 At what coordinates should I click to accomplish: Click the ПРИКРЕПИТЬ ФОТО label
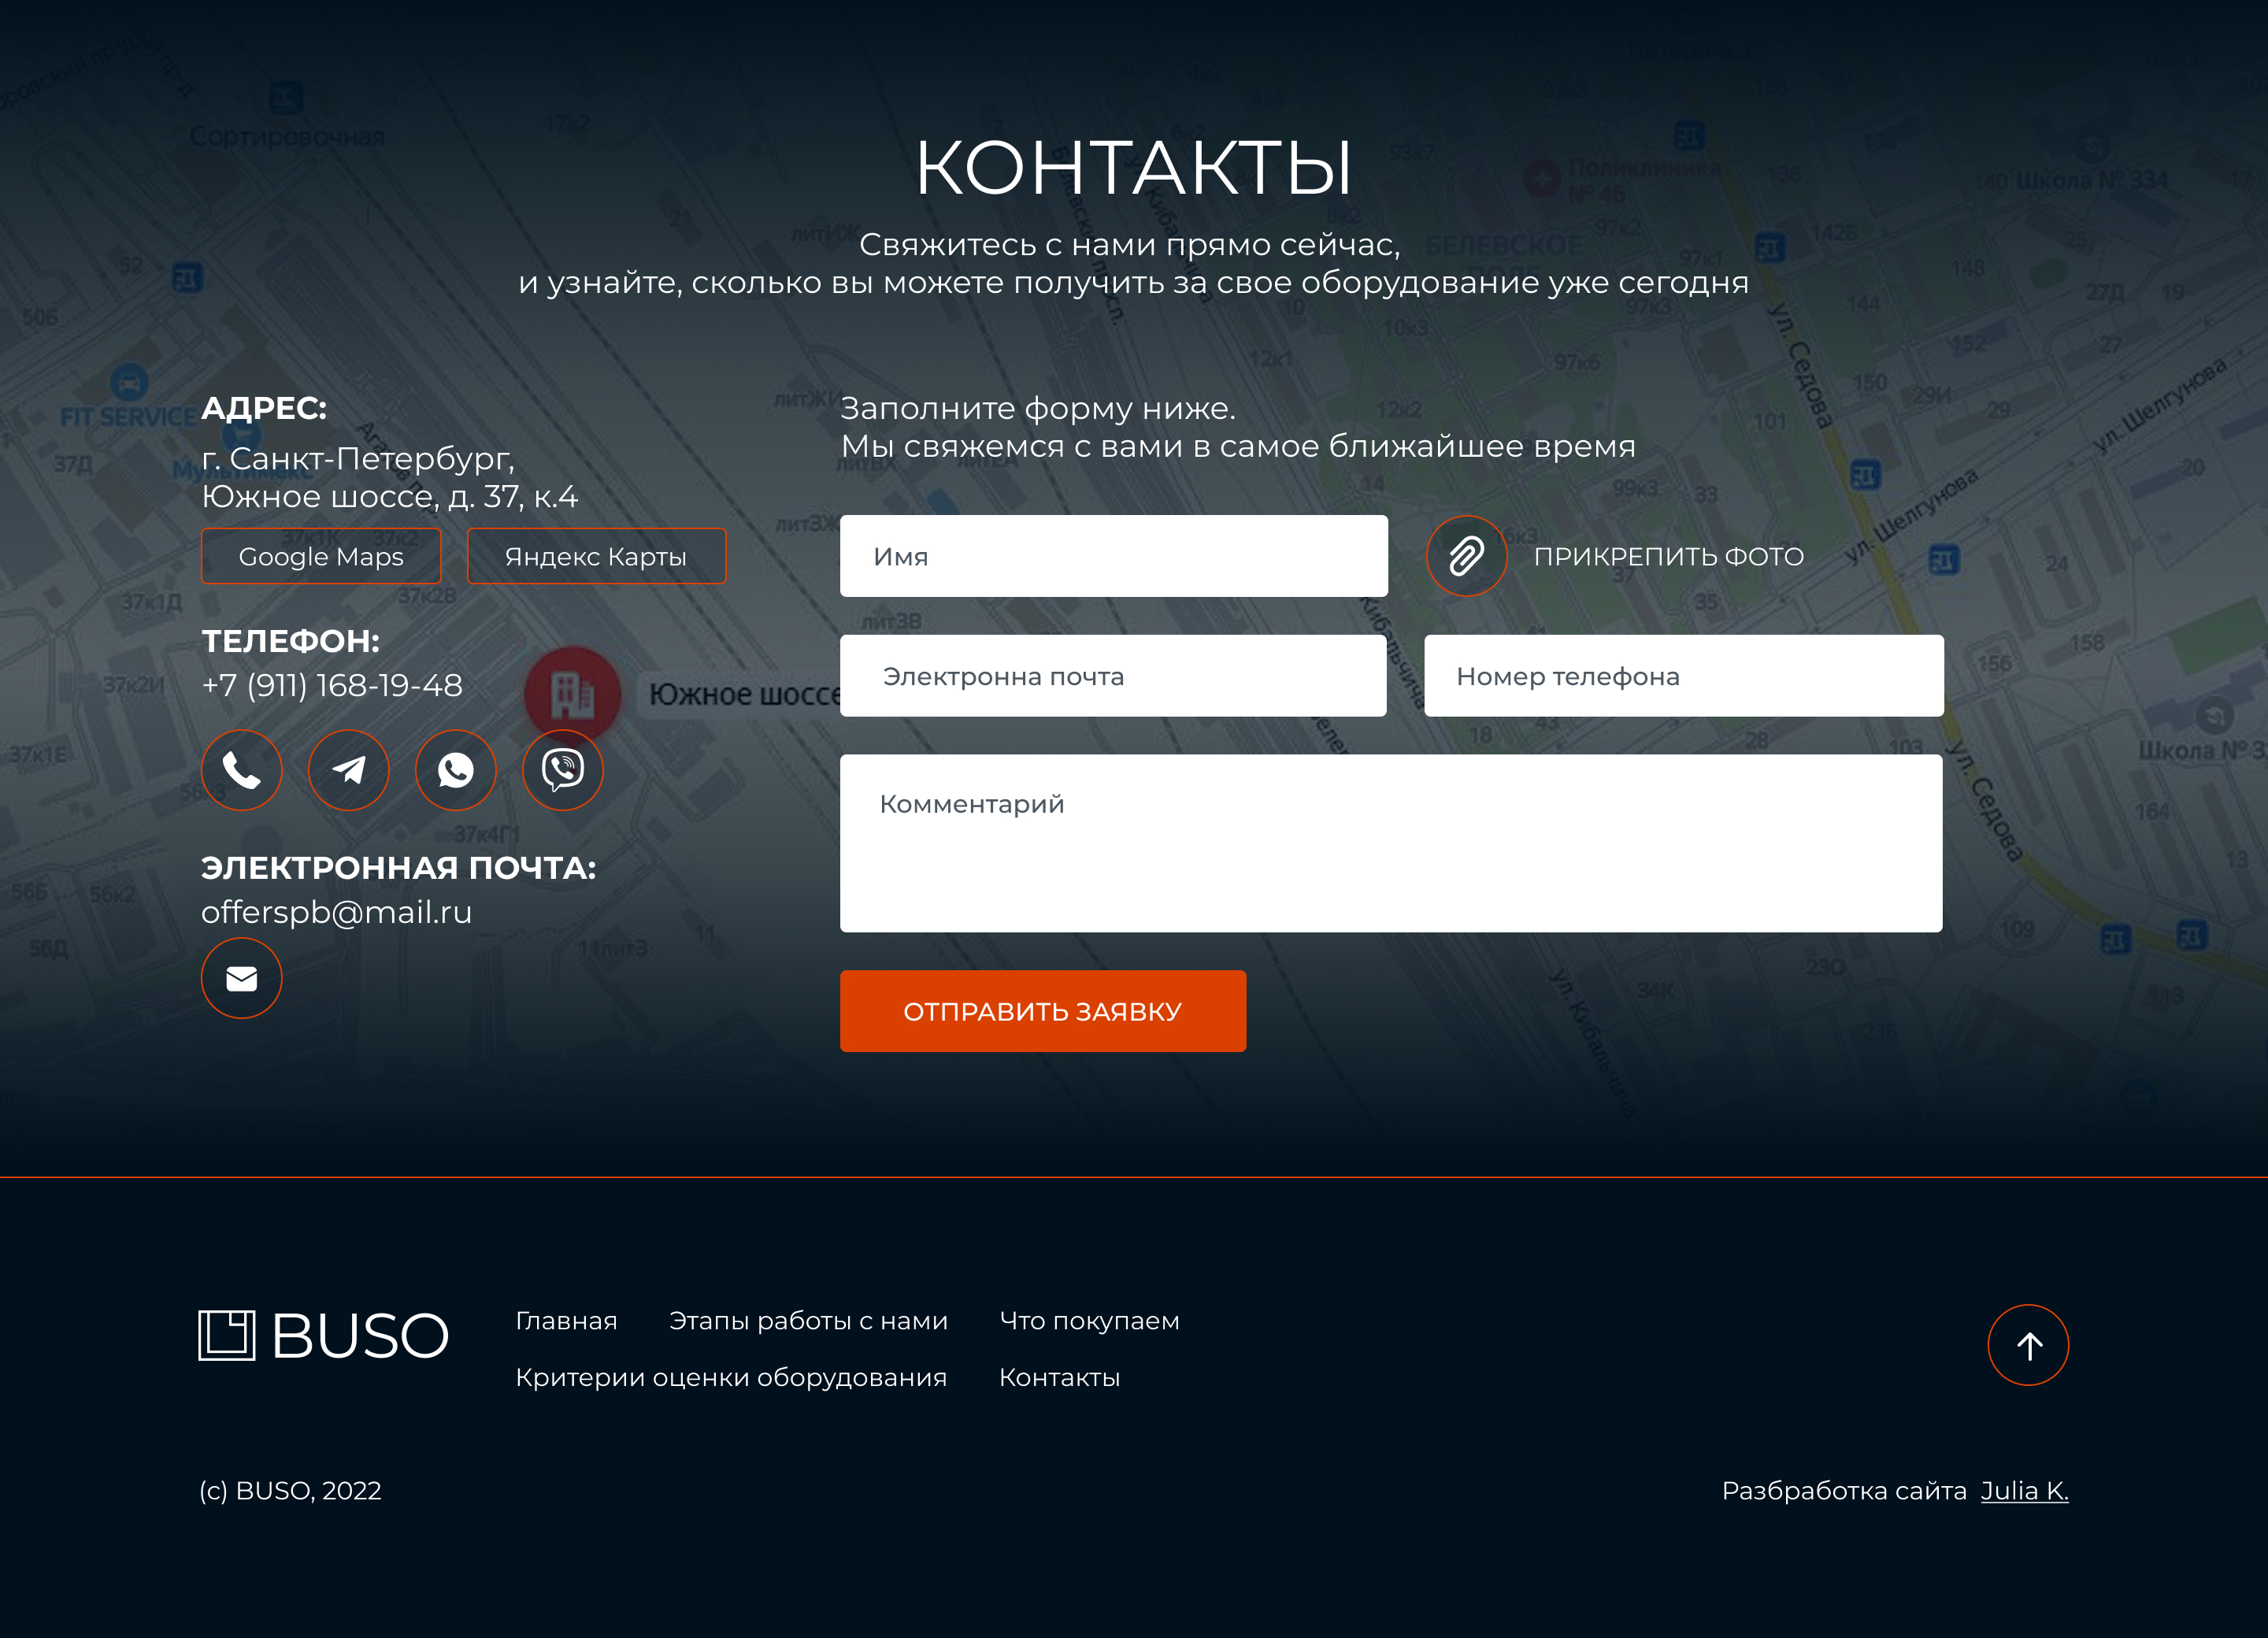coord(1669,557)
